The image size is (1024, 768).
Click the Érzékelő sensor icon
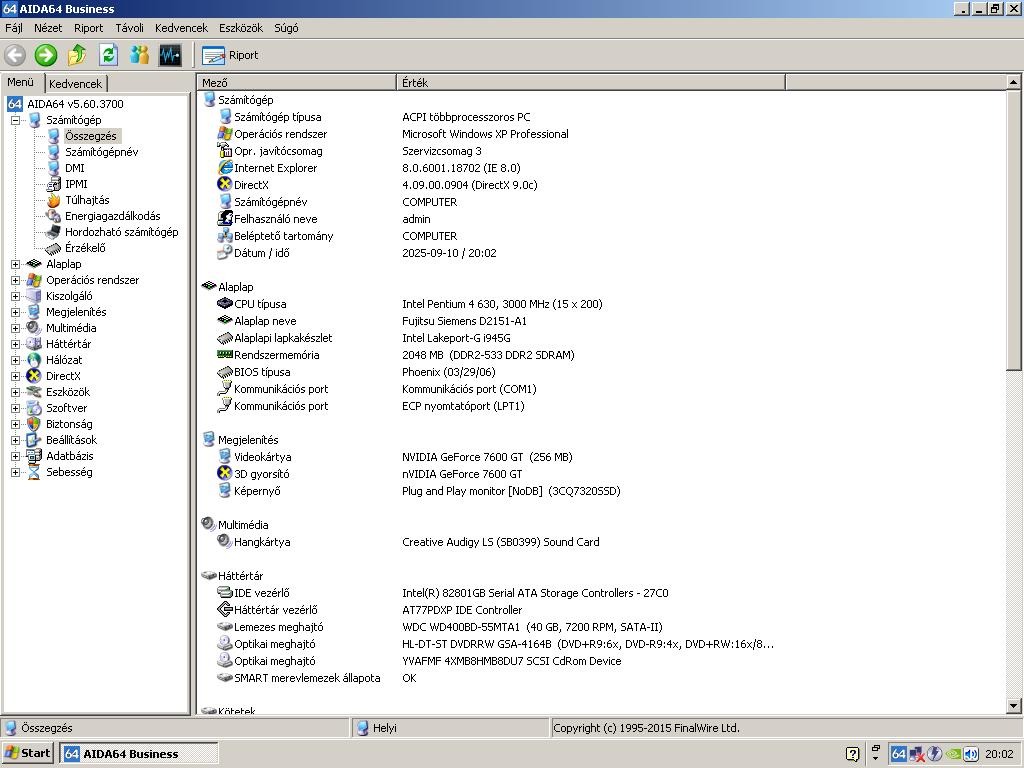tap(54, 248)
